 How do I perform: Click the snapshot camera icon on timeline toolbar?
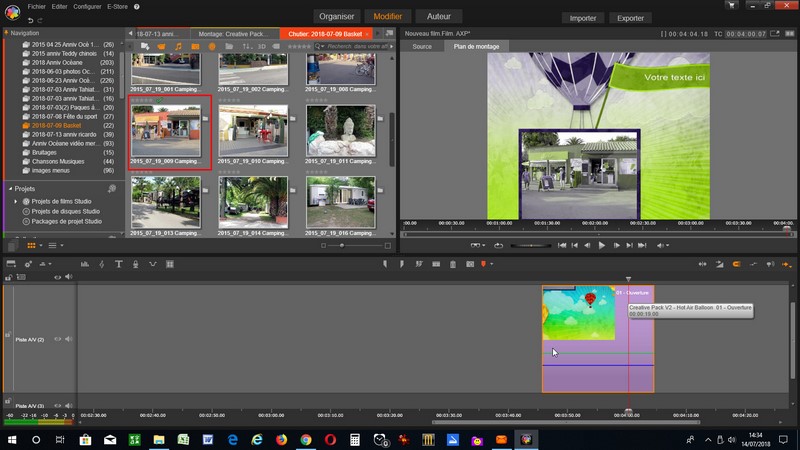click(470, 264)
